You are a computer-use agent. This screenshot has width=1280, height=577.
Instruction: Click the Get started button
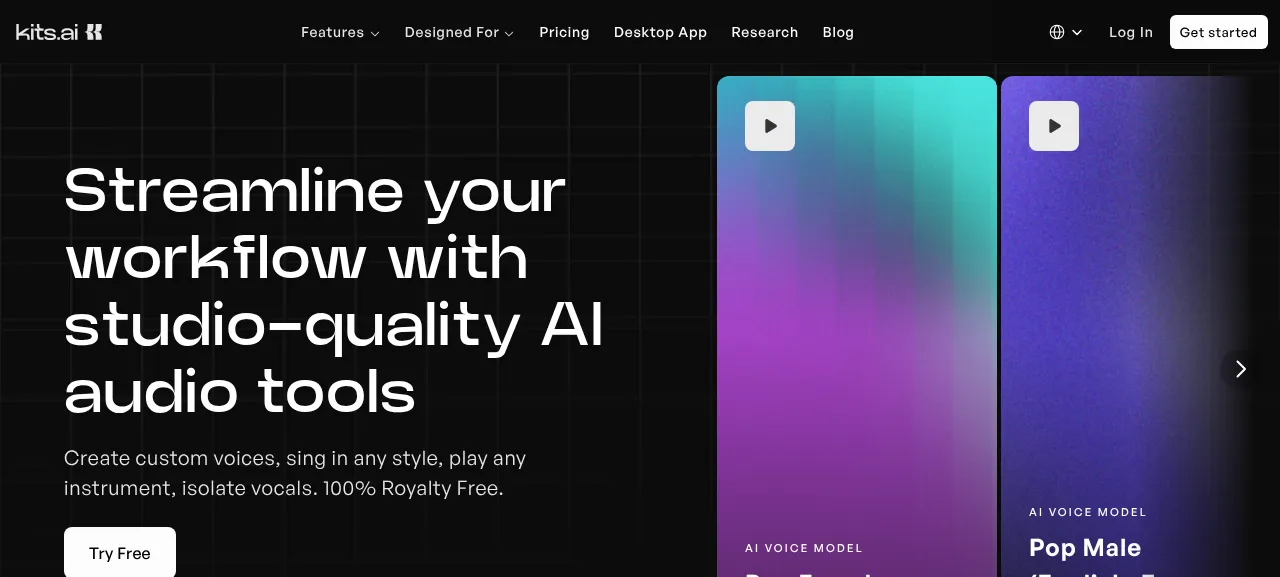tap(1218, 32)
